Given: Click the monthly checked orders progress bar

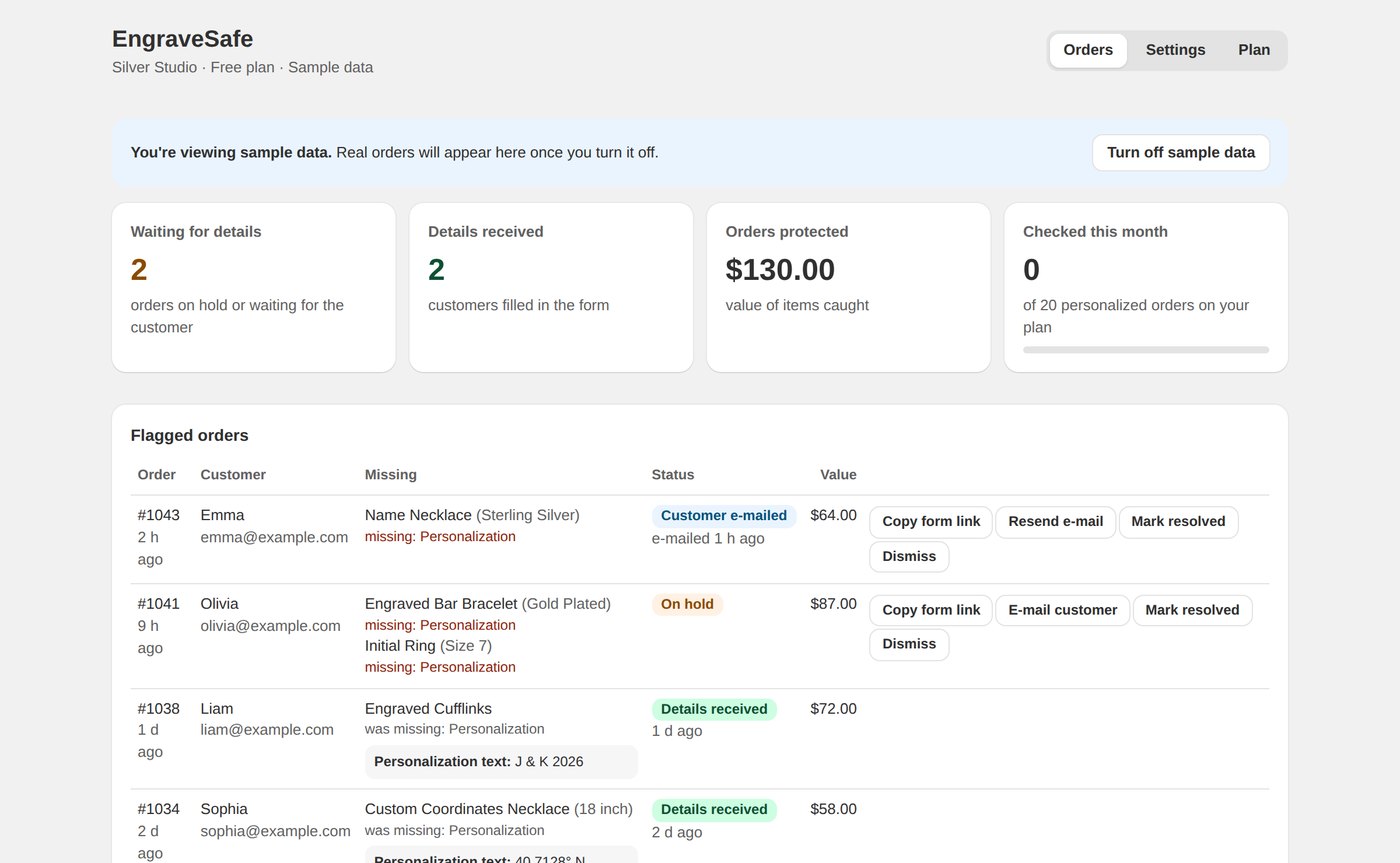Looking at the screenshot, I should click(x=1146, y=350).
